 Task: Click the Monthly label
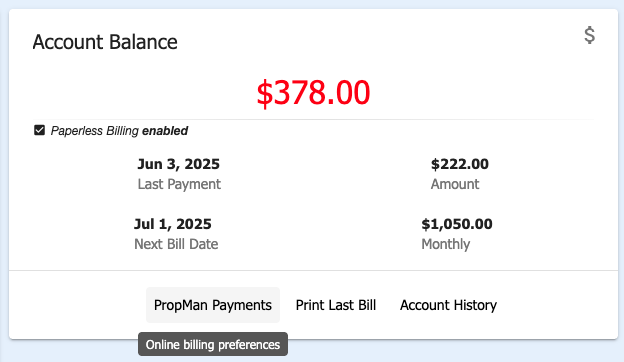[x=445, y=244]
